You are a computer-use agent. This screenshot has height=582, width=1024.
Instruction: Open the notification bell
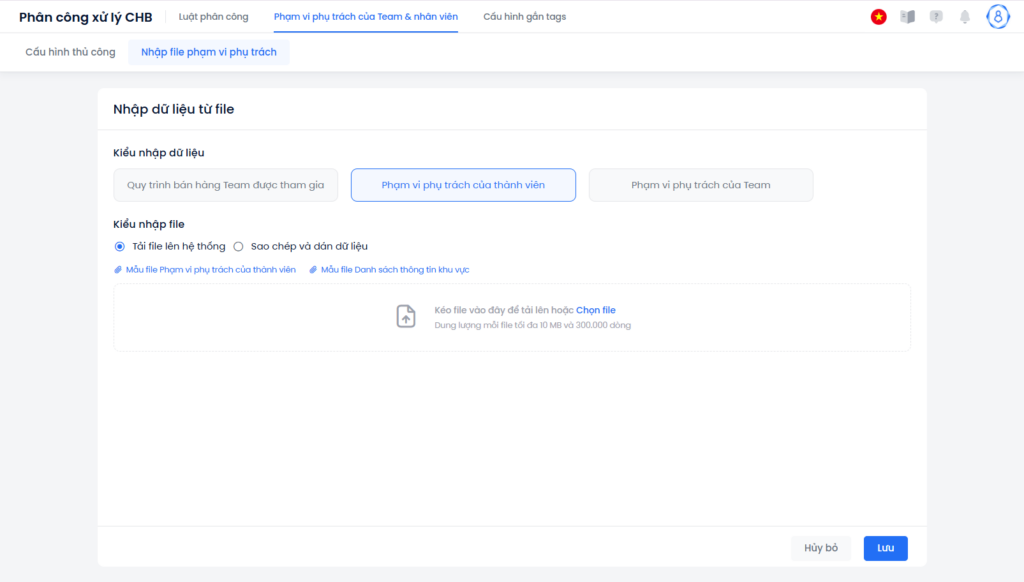coord(965,17)
